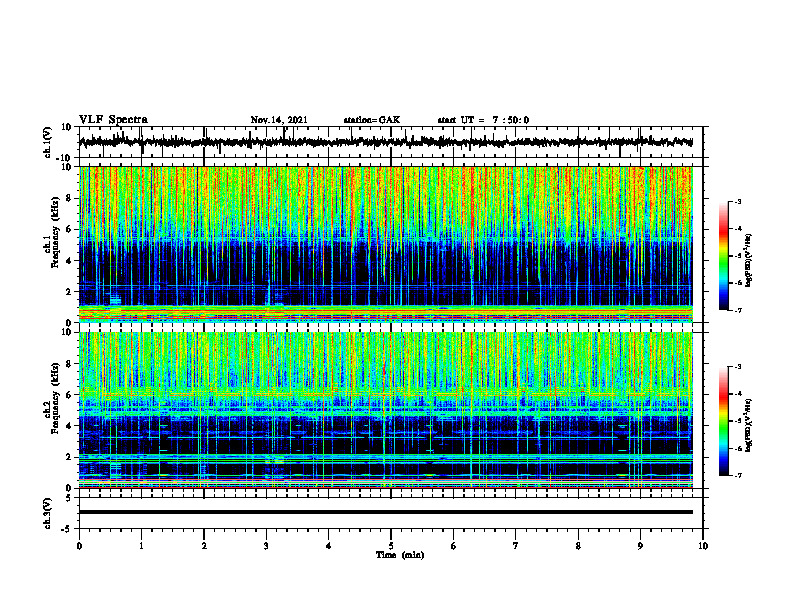Click the "VLF Spectra" plot title
792x612 pixels.
113,120
